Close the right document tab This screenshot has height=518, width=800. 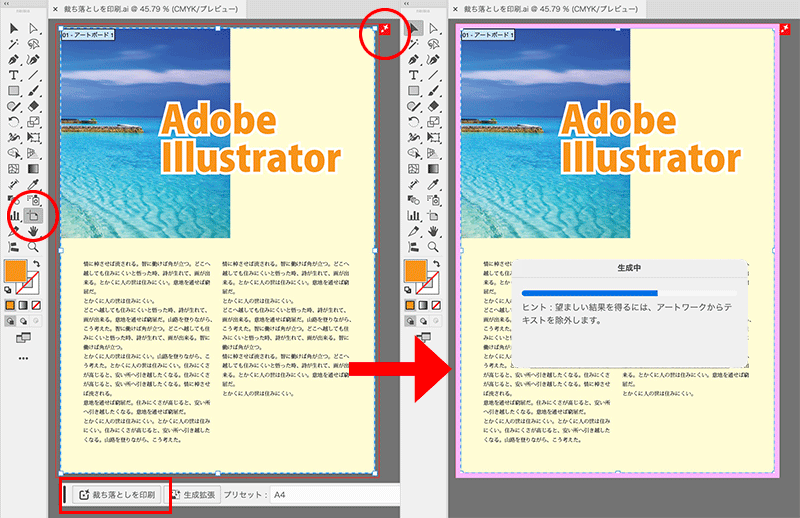point(455,9)
